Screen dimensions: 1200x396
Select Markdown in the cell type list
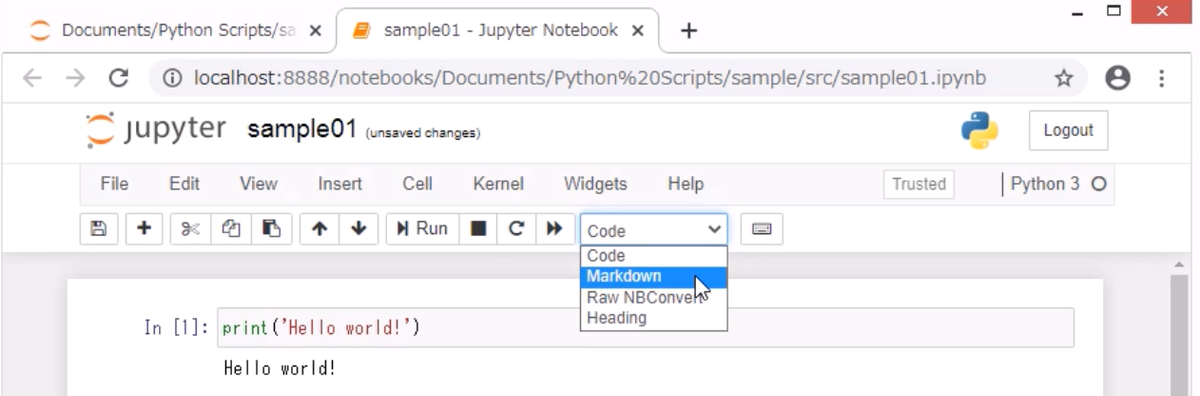point(654,276)
